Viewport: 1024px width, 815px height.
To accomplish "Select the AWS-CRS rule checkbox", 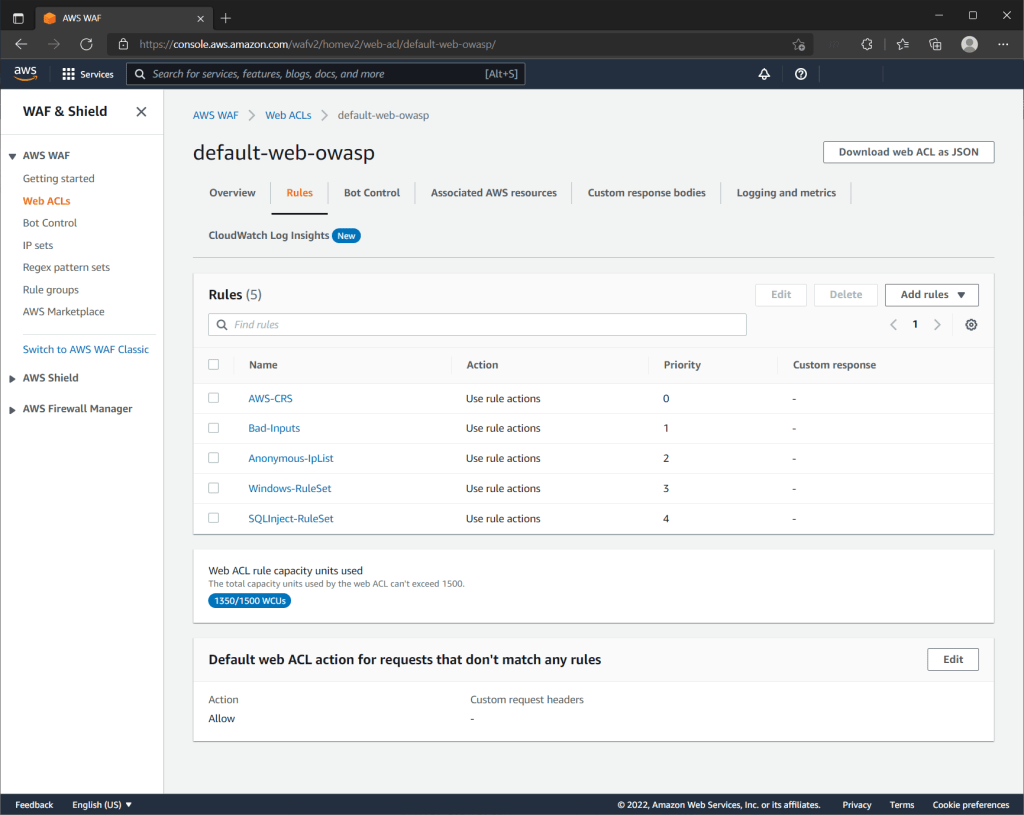I will (x=213, y=398).
